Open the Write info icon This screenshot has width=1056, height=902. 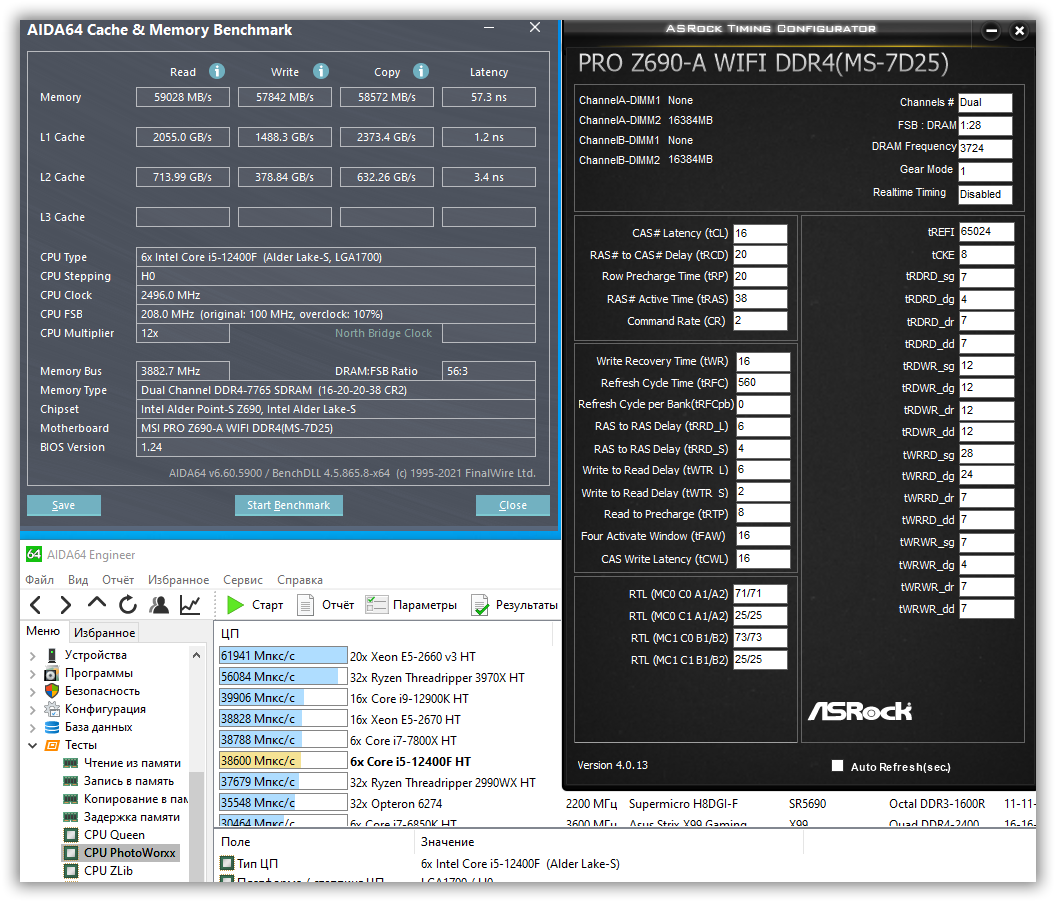[321, 71]
